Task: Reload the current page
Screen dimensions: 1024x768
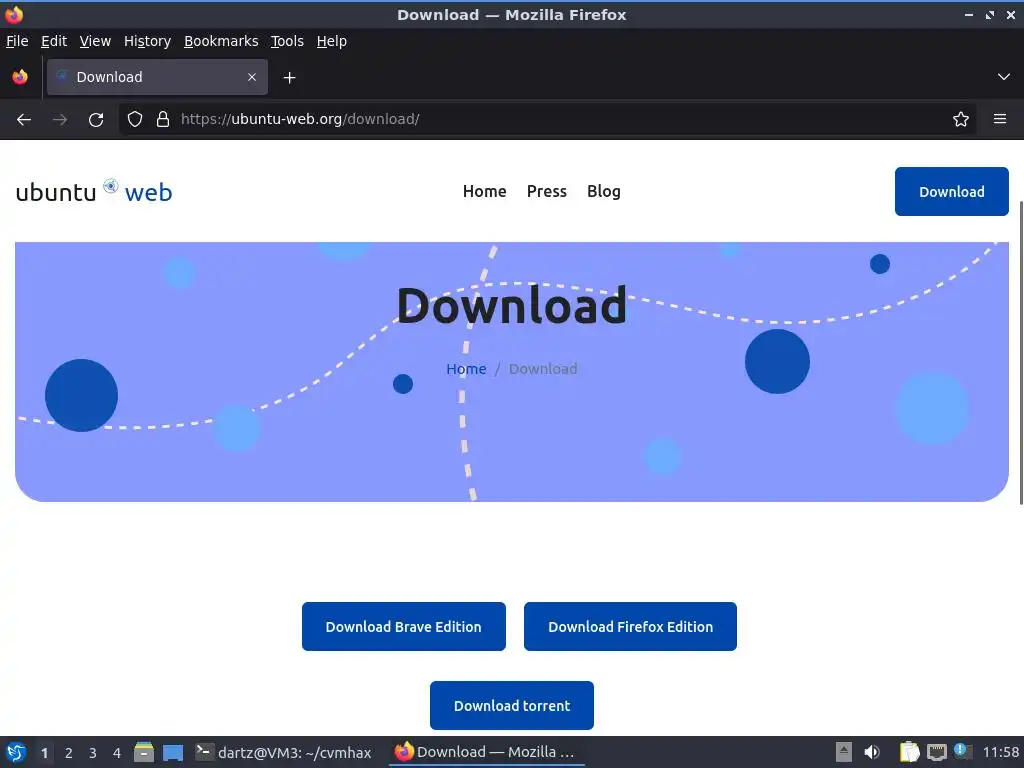Action: click(96, 120)
